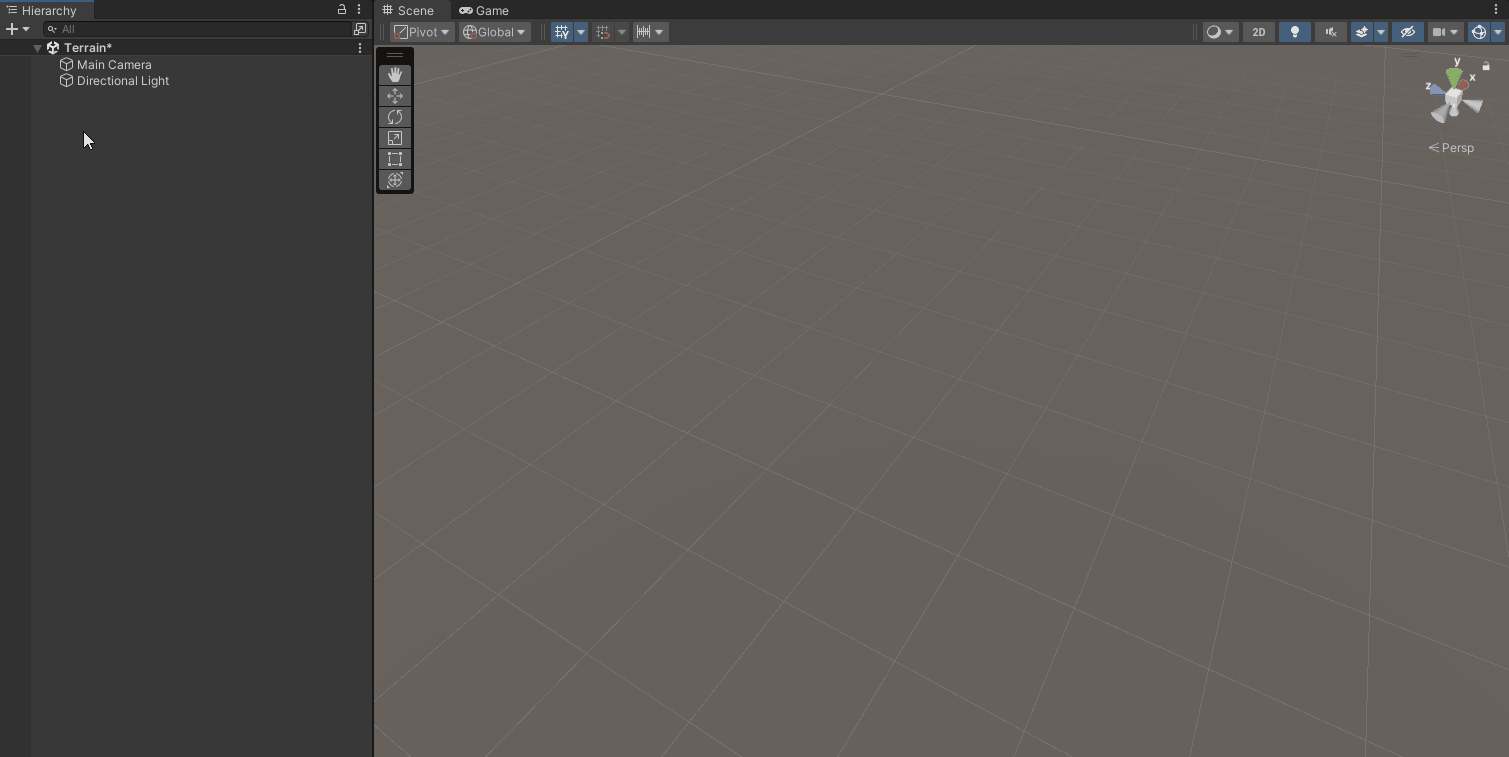Open the scene camera settings dropdown

coord(1446,32)
